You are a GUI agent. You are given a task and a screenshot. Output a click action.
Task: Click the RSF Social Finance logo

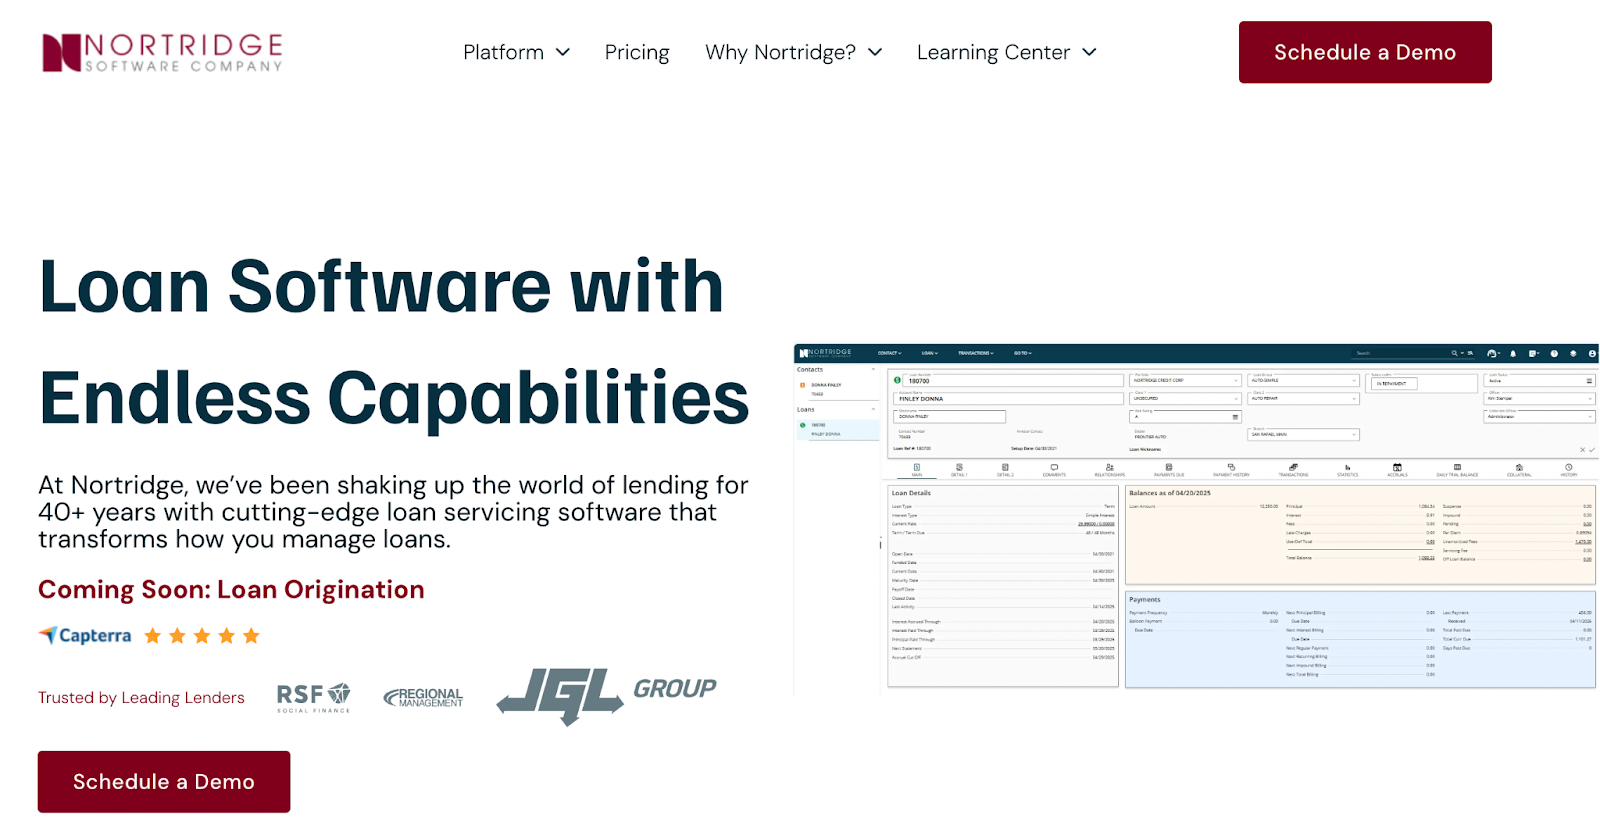pos(313,697)
